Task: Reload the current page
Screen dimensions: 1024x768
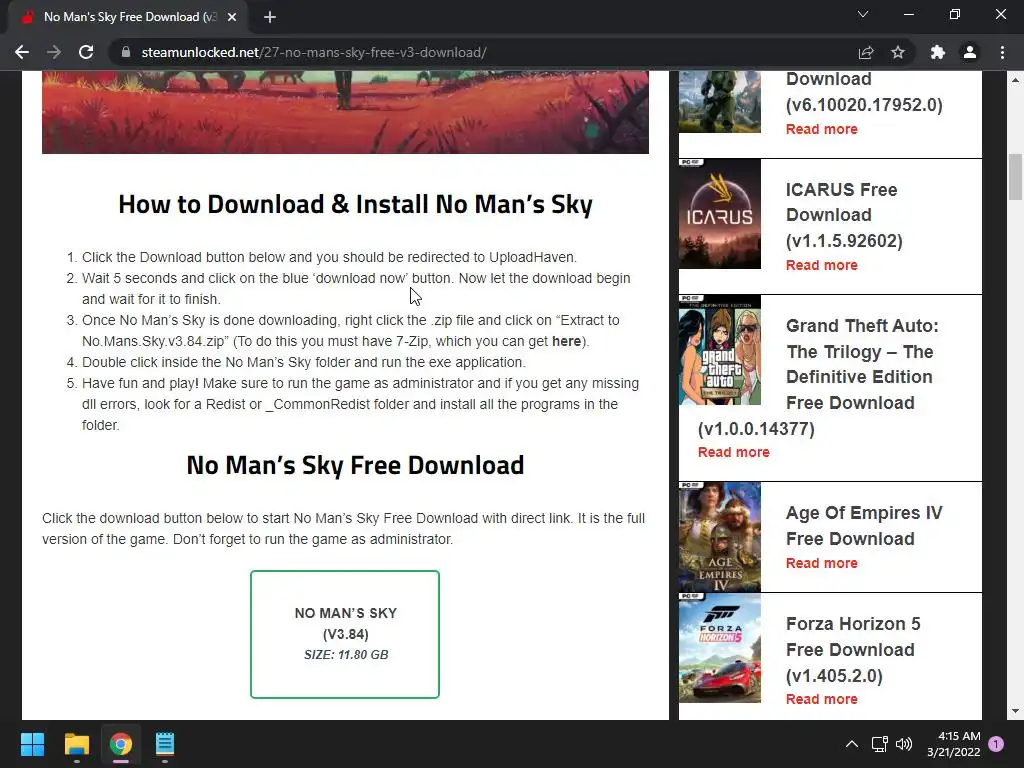Action: pos(86,52)
